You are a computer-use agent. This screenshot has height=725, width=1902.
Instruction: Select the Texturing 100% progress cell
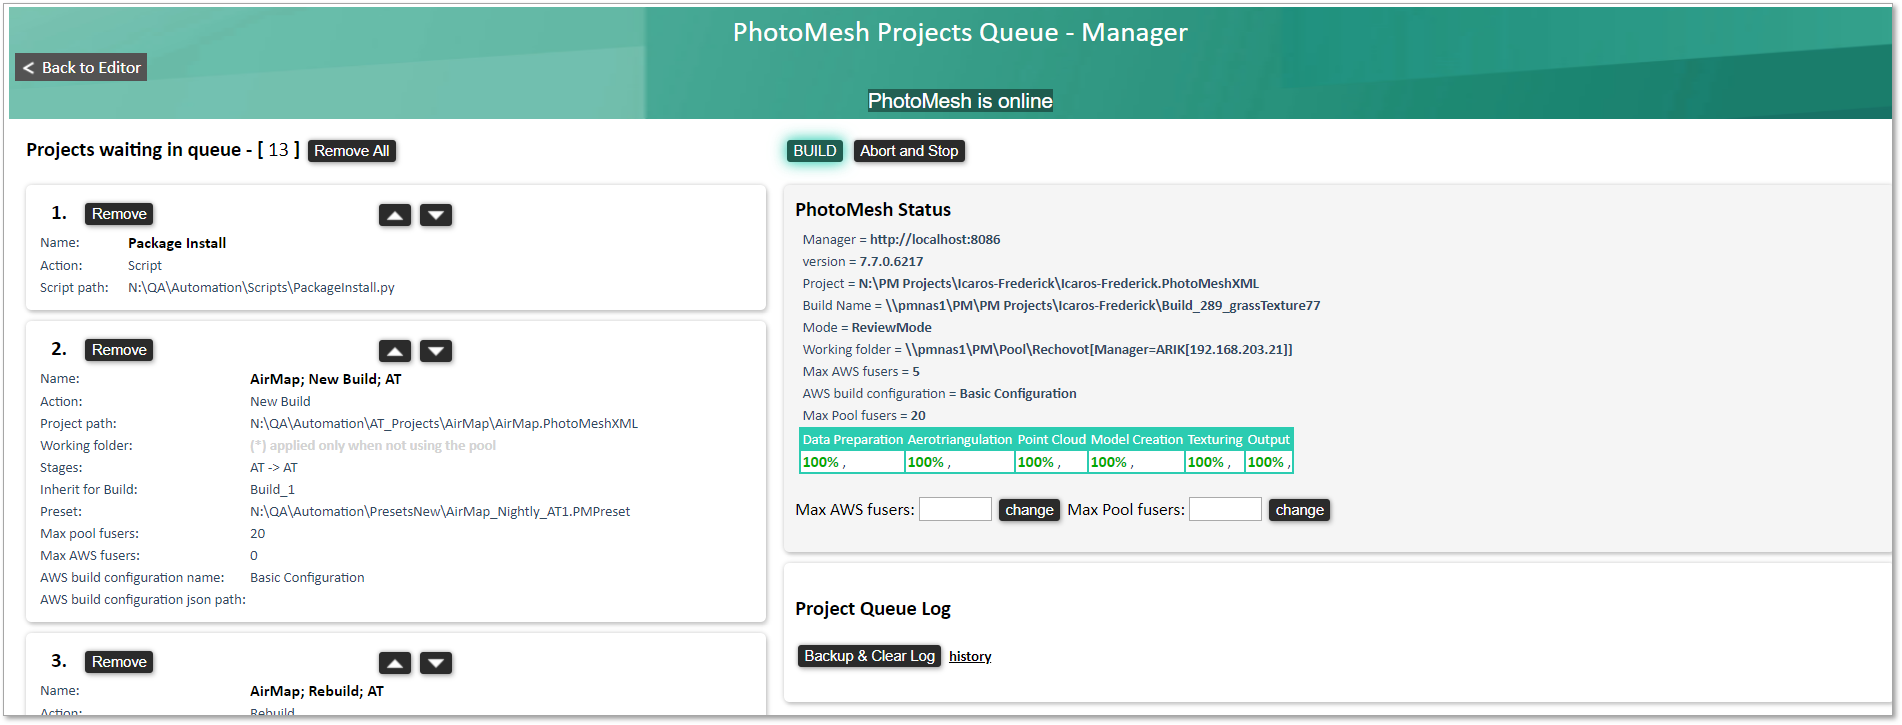1215,462
